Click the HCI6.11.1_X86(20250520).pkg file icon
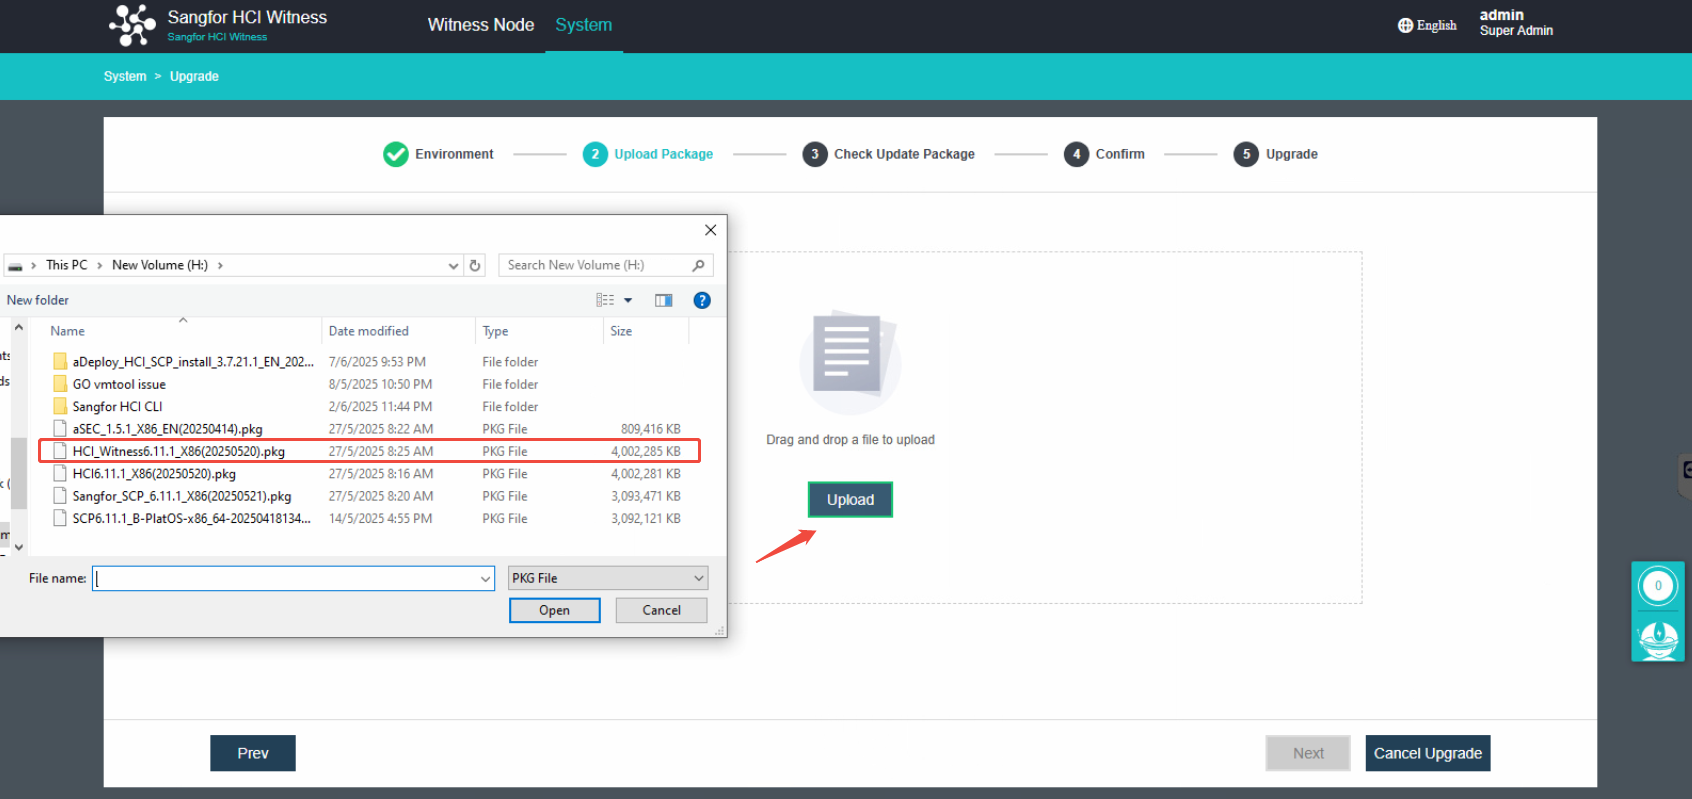This screenshot has height=799, width=1692. point(60,474)
